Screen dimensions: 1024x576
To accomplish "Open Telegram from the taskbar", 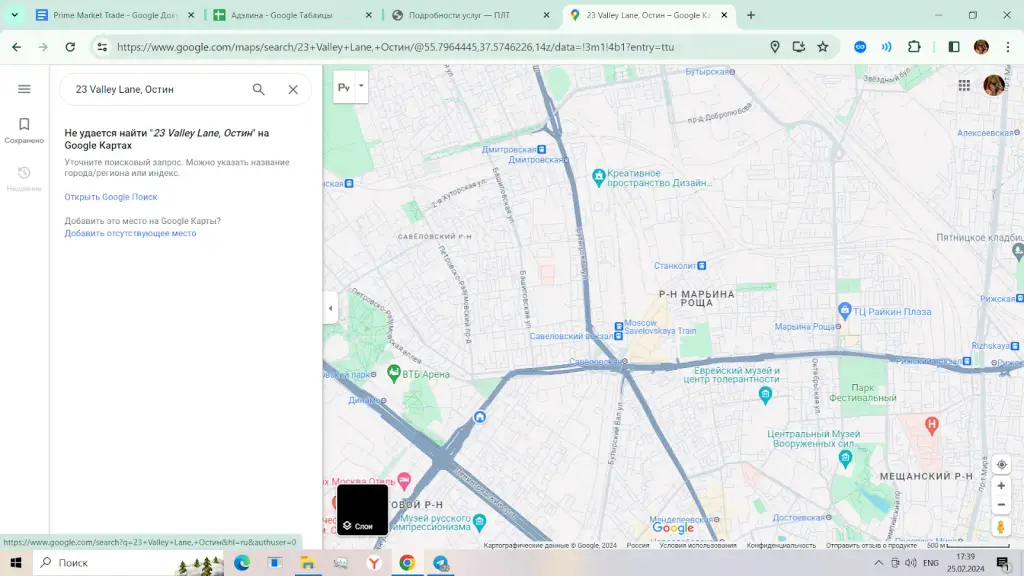I will tap(441, 562).
